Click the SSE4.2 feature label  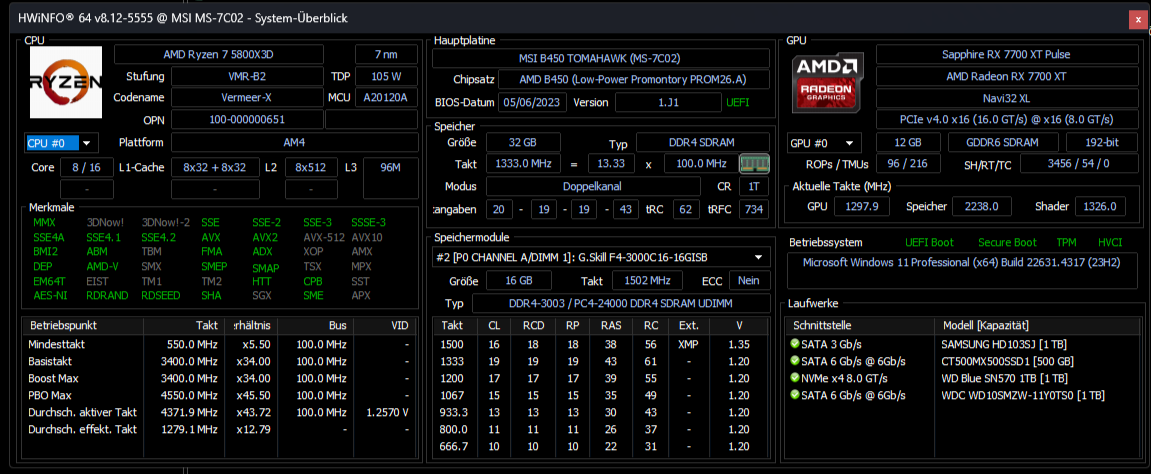[x=159, y=237]
